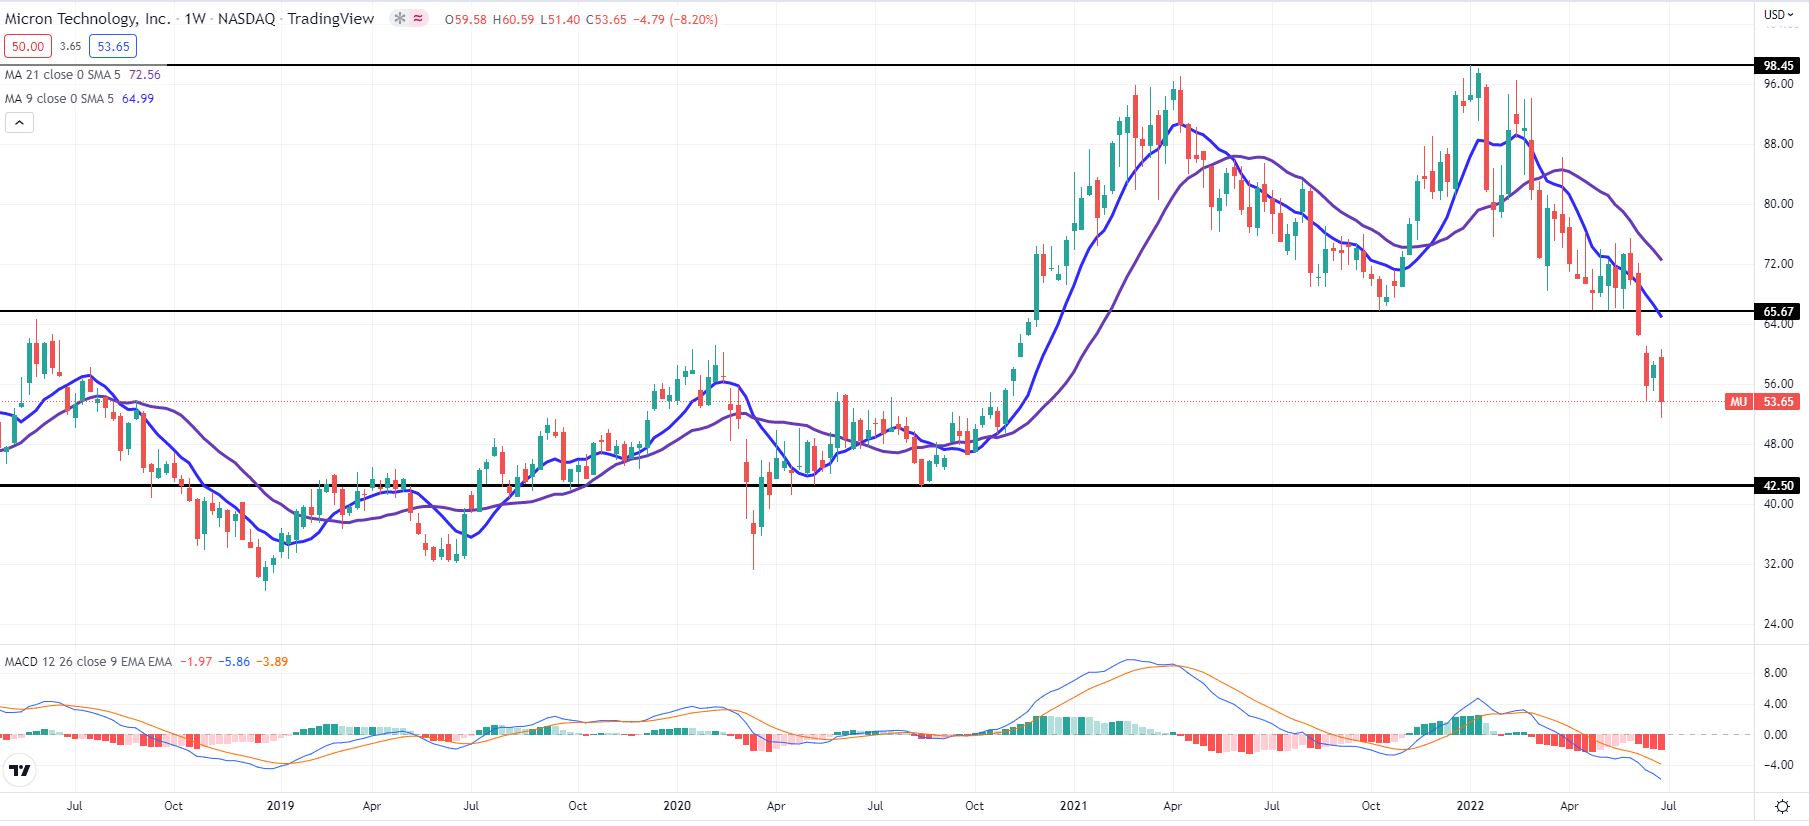Screen dimensions: 1809x826
Task: Select the MA 21 close indicator legend
Action: coord(63,75)
